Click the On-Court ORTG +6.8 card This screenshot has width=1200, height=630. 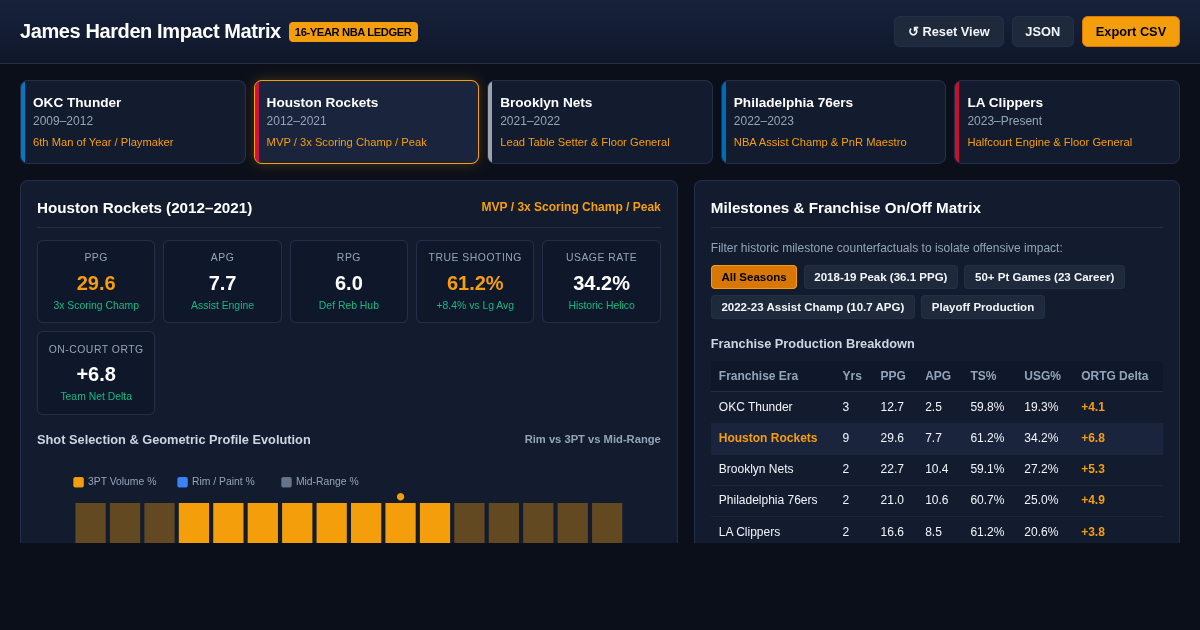coord(96,373)
